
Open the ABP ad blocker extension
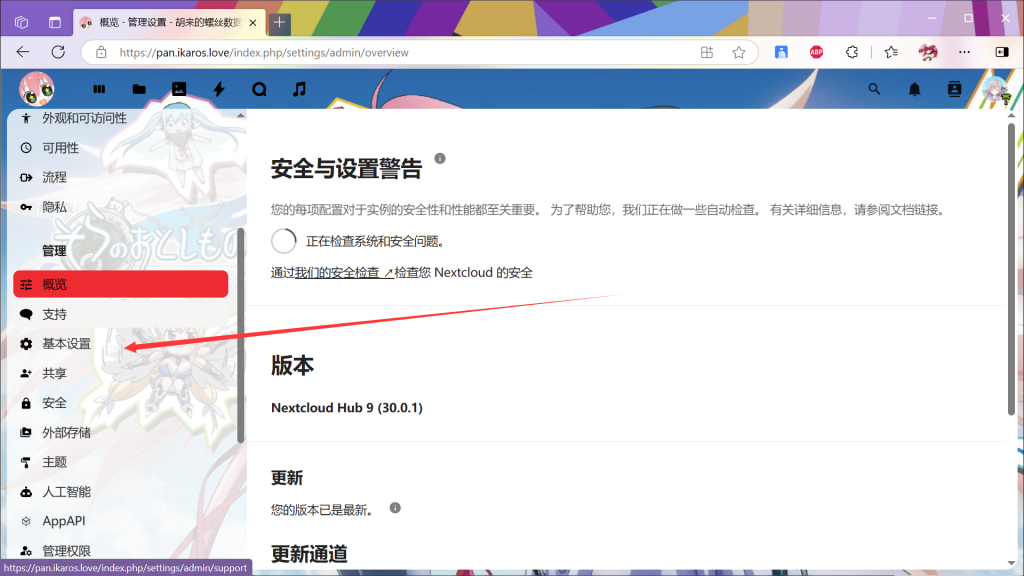click(816, 52)
